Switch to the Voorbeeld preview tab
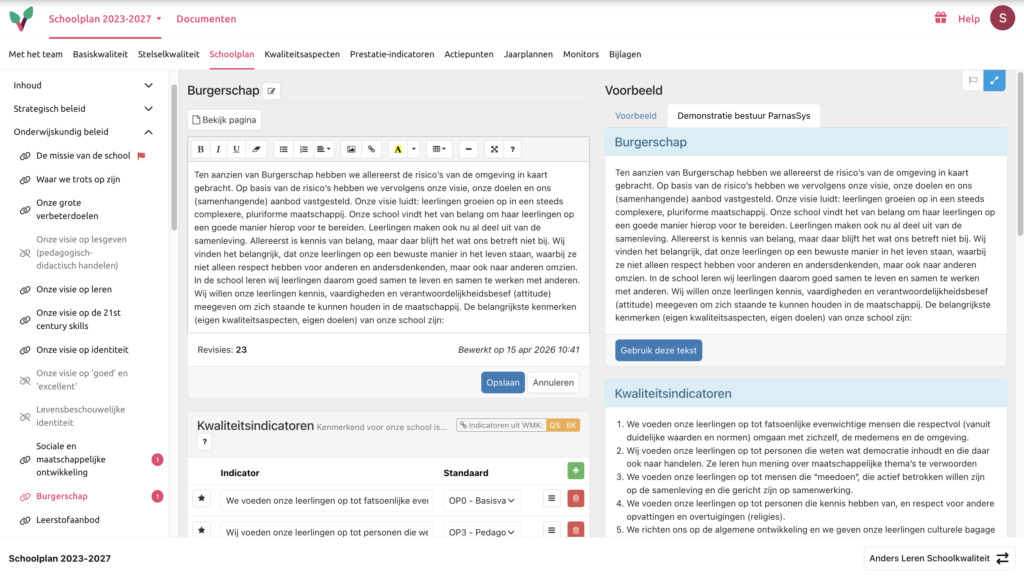 point(635,116)
